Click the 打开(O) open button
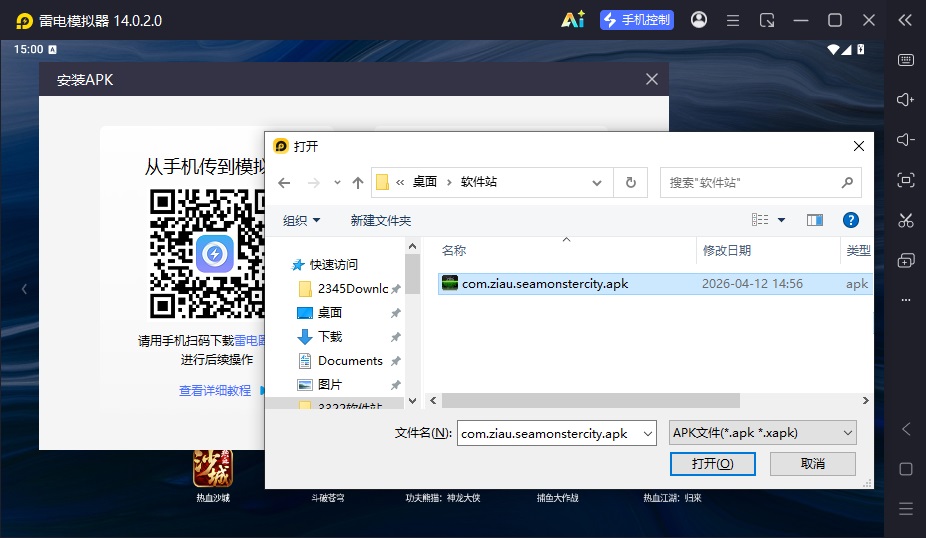 click(x=713, y=464)
